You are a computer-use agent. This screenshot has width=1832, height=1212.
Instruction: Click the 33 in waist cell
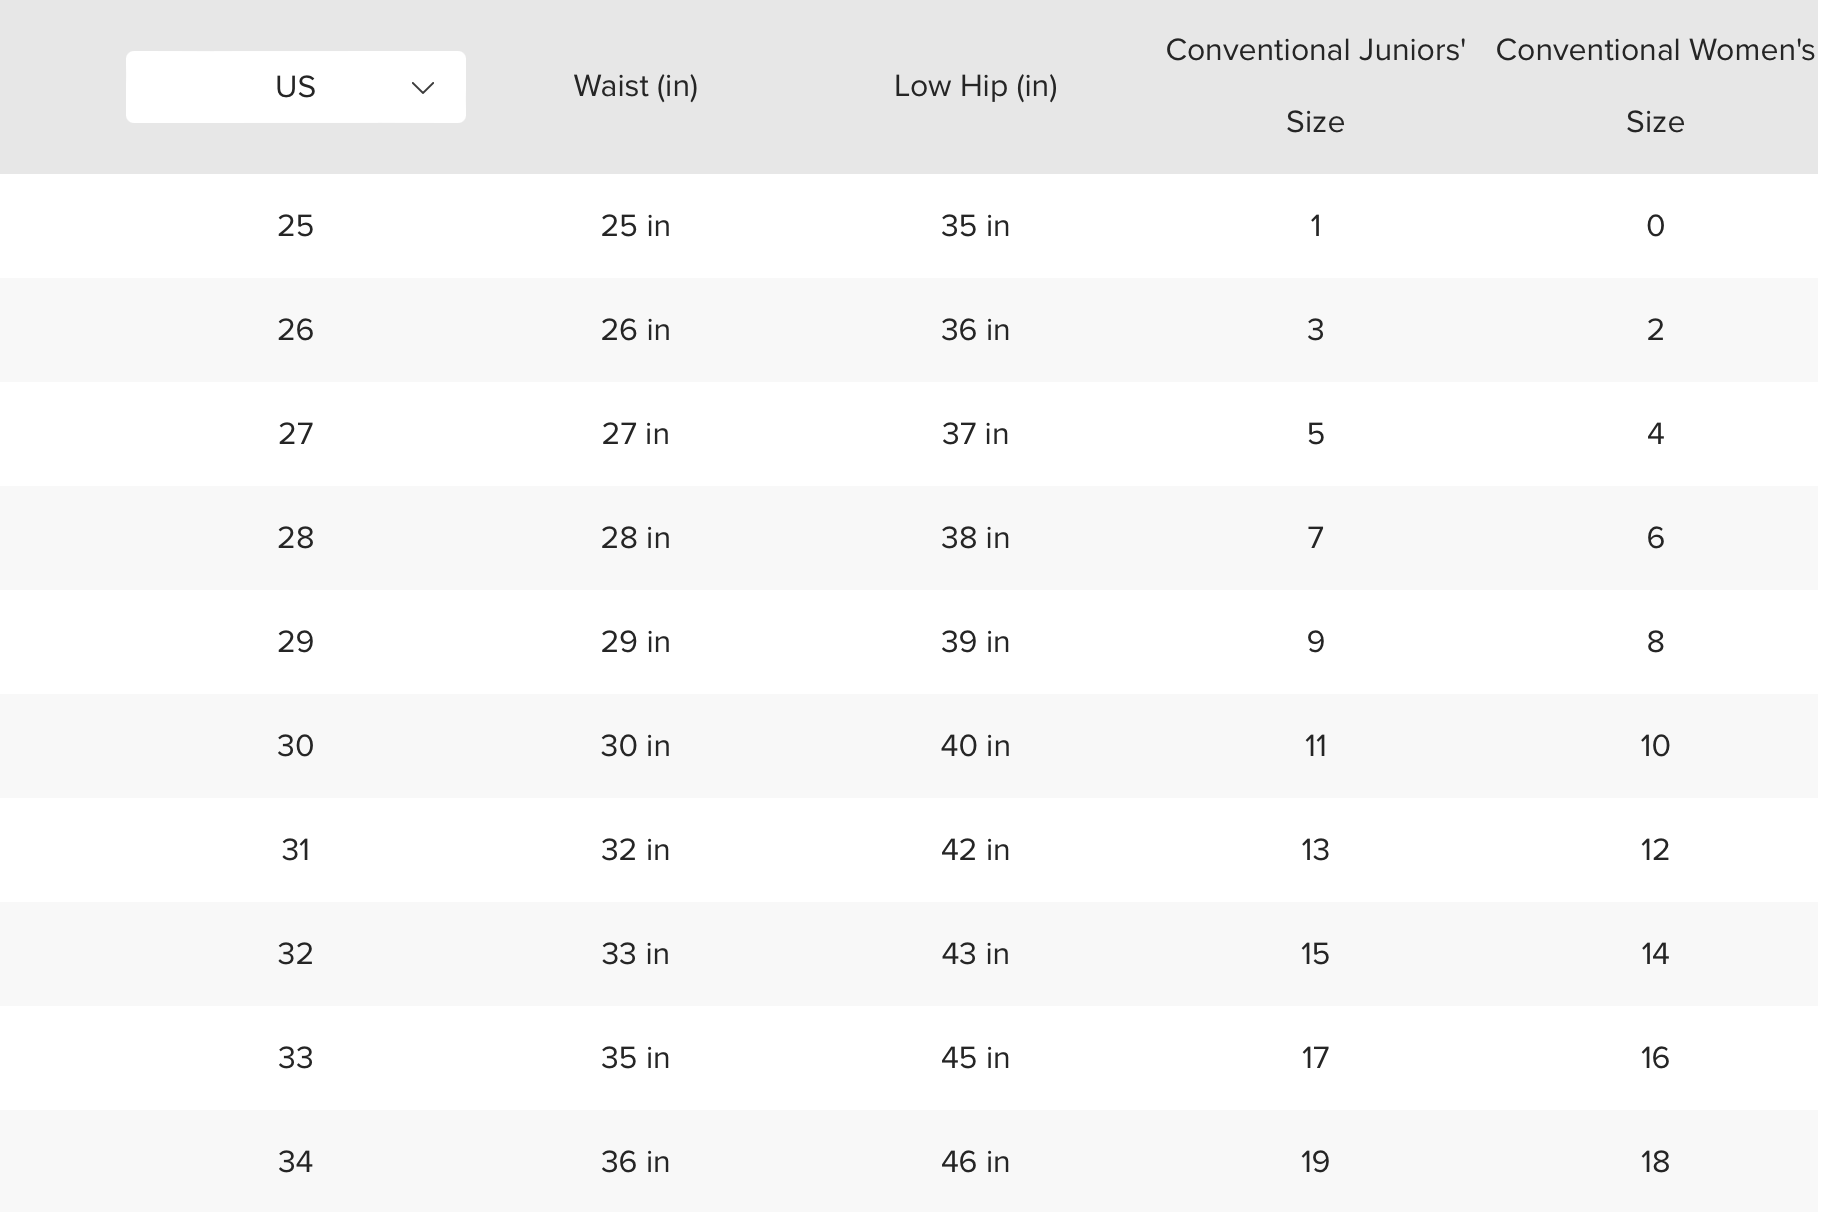tap(635, 954)
